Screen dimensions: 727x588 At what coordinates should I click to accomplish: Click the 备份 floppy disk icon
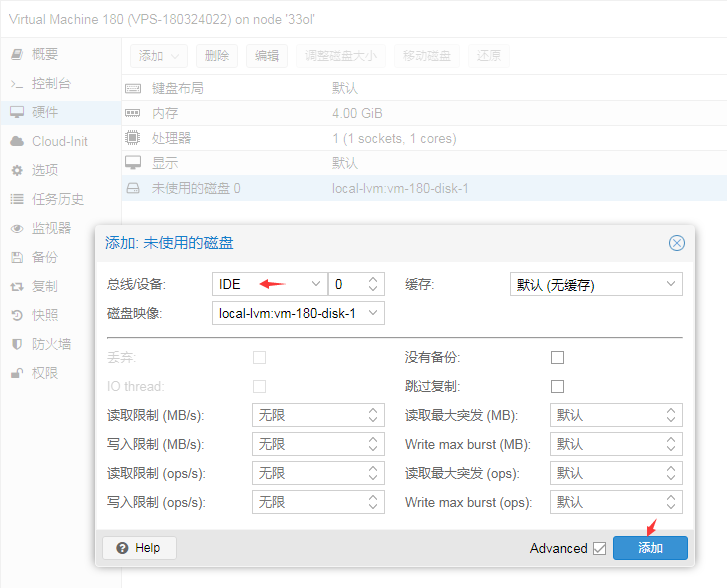coord(17,257)
